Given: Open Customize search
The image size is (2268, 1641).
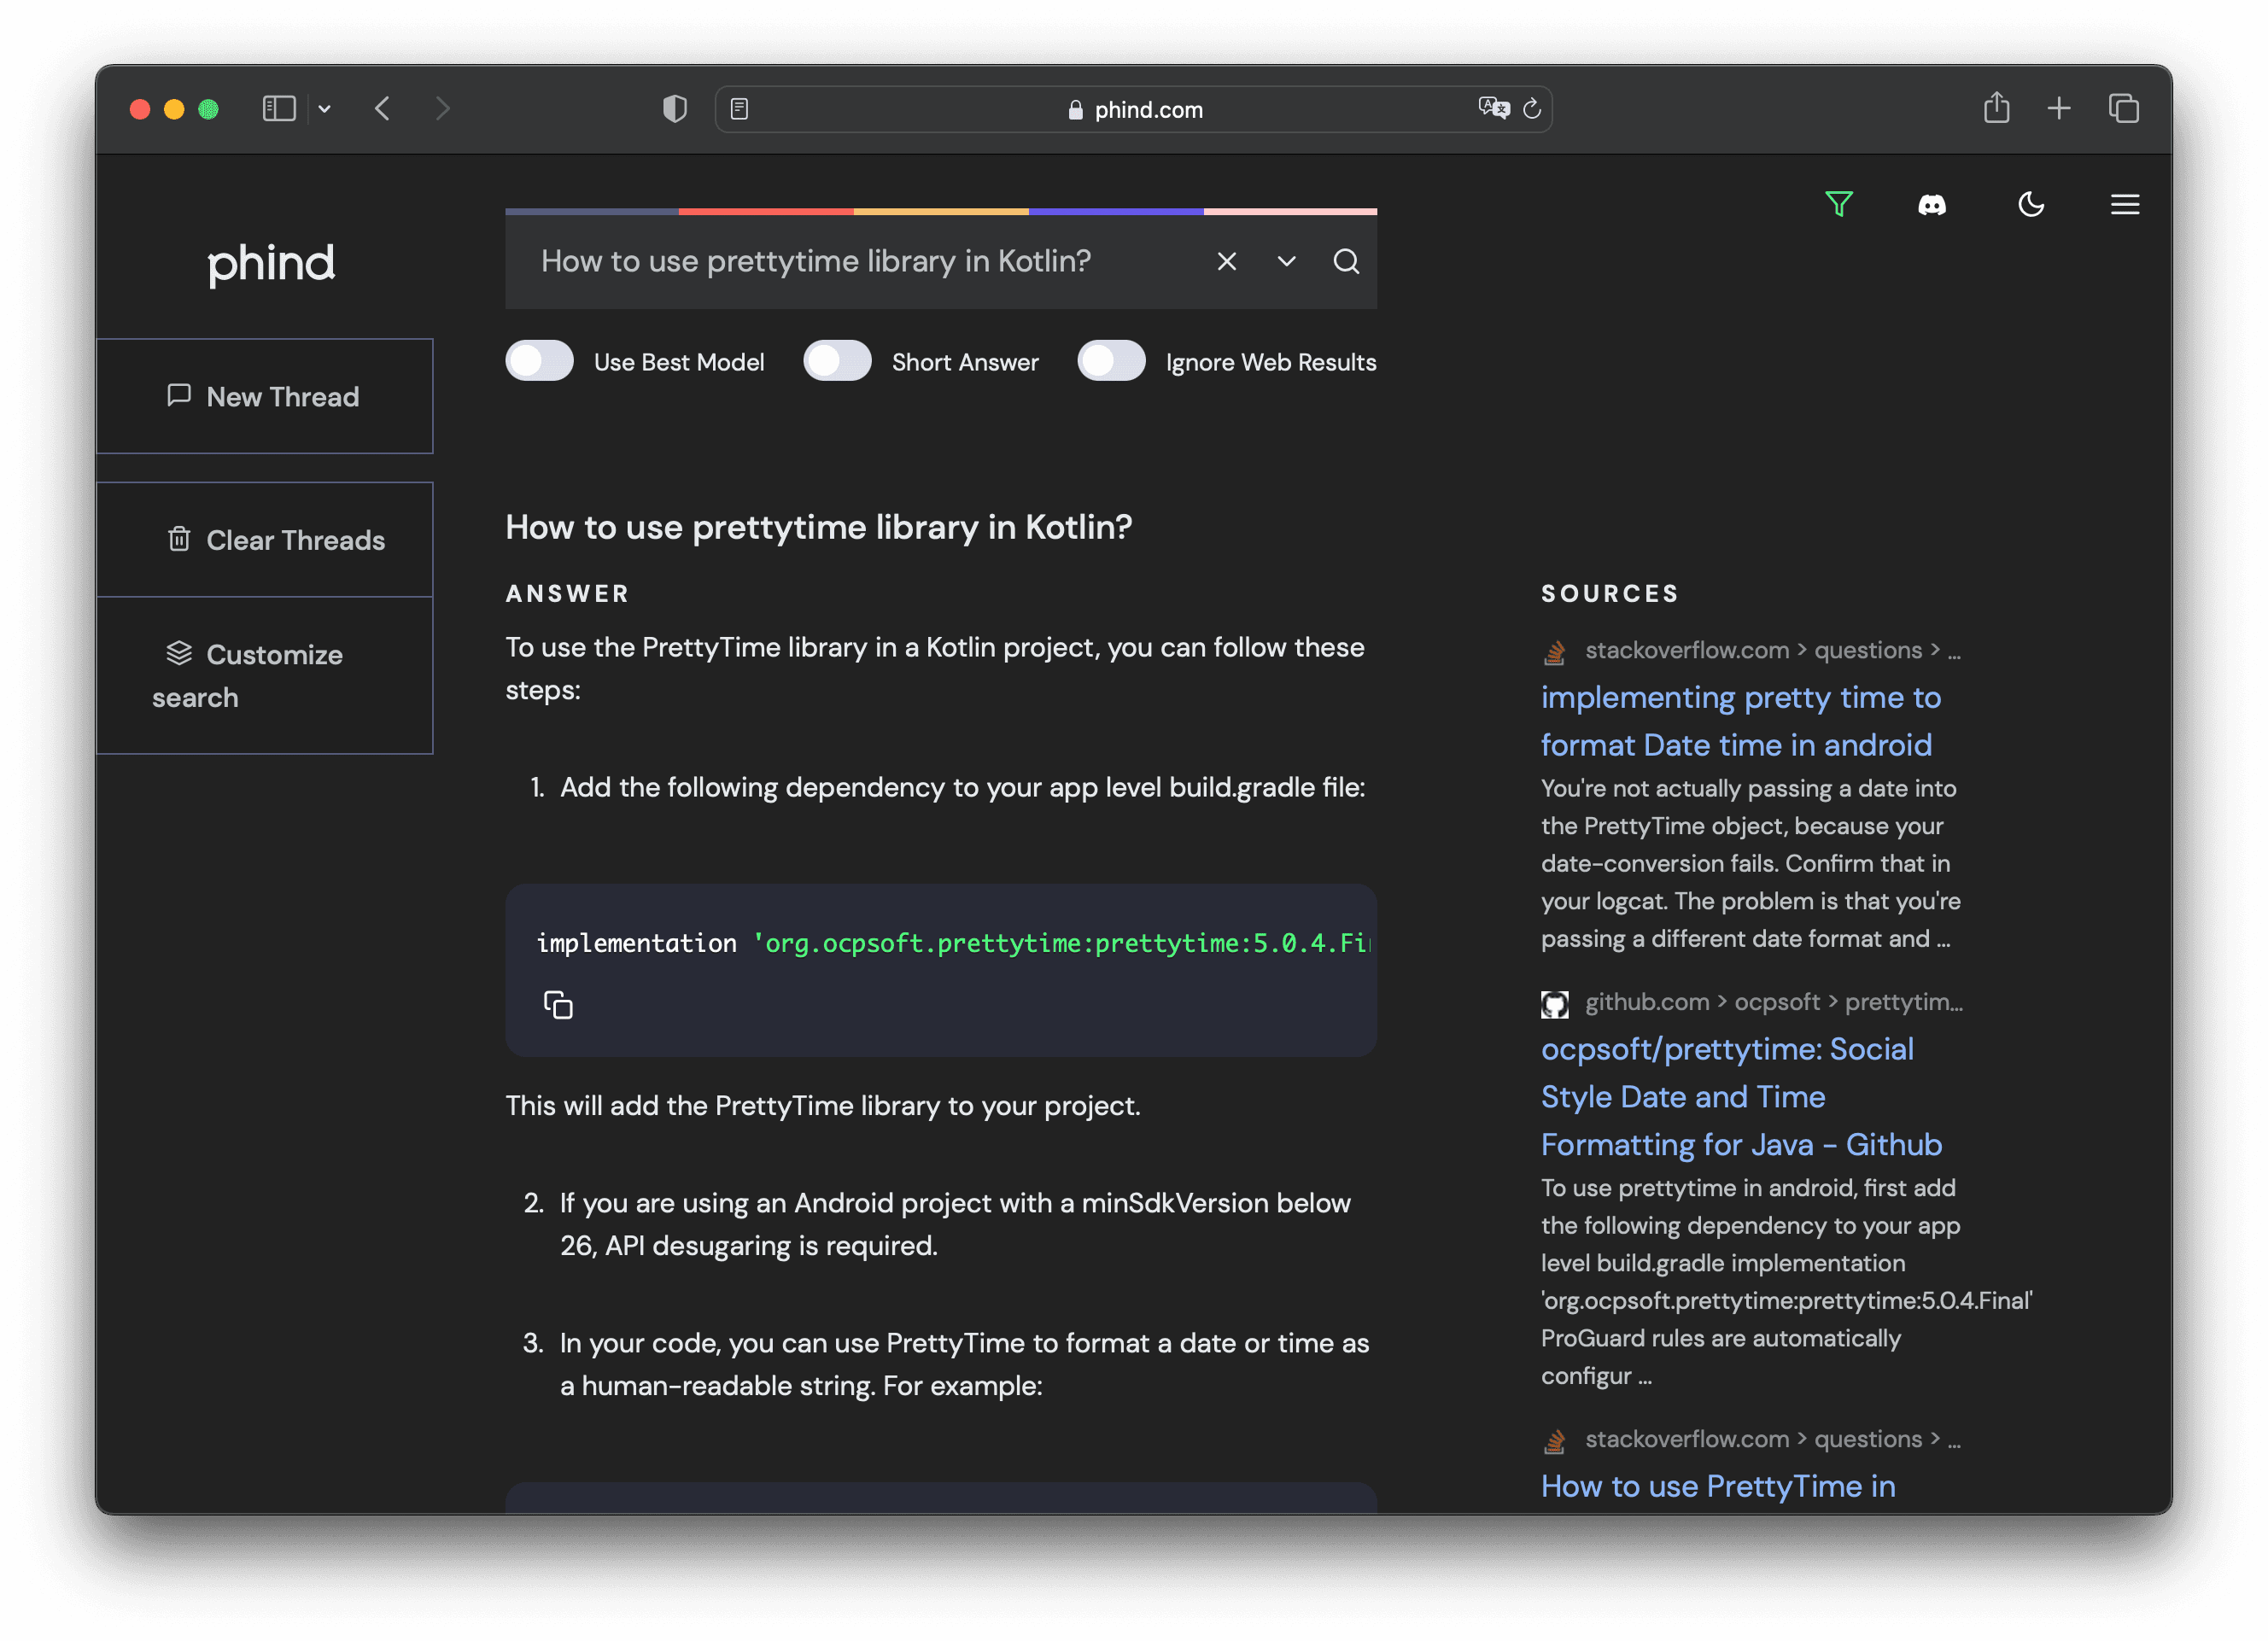Looking at the screenshot, I should pos(264,676).
